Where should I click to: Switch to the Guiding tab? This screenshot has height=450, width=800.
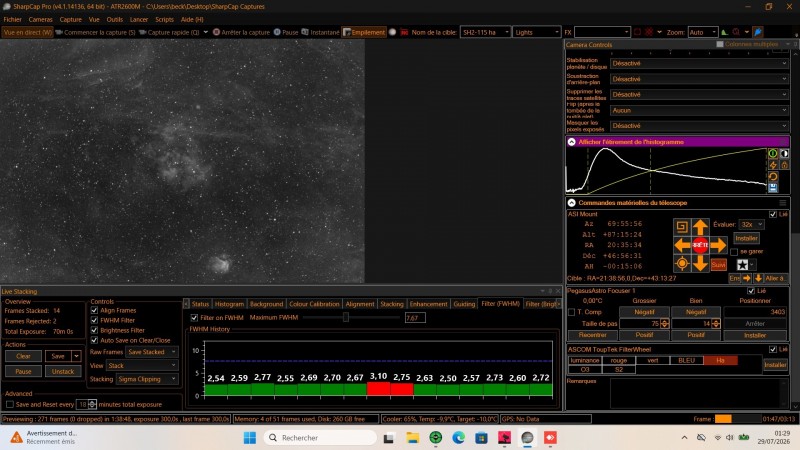click(x=464, y=304)
